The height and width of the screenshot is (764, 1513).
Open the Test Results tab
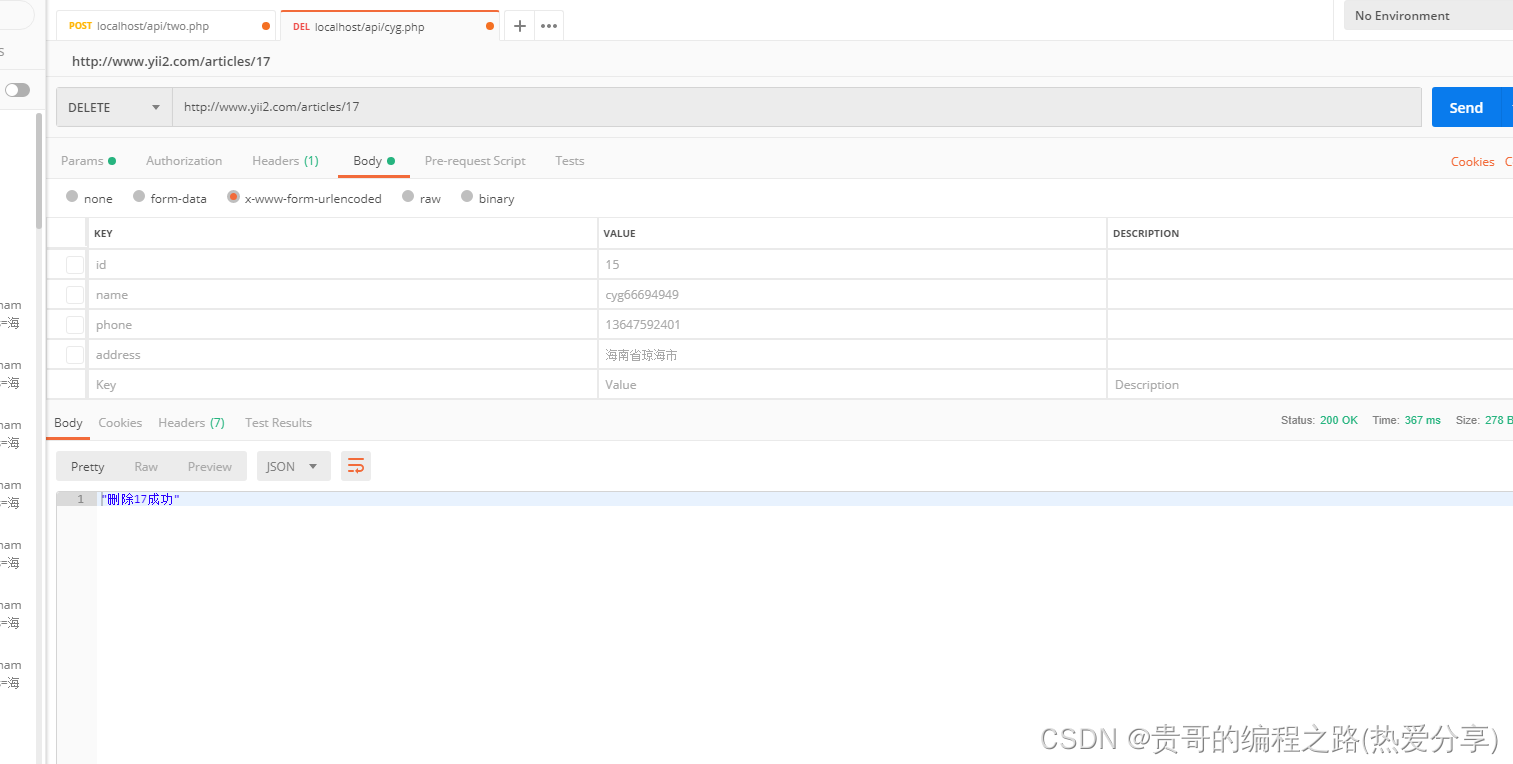click(x=278, y=423)
